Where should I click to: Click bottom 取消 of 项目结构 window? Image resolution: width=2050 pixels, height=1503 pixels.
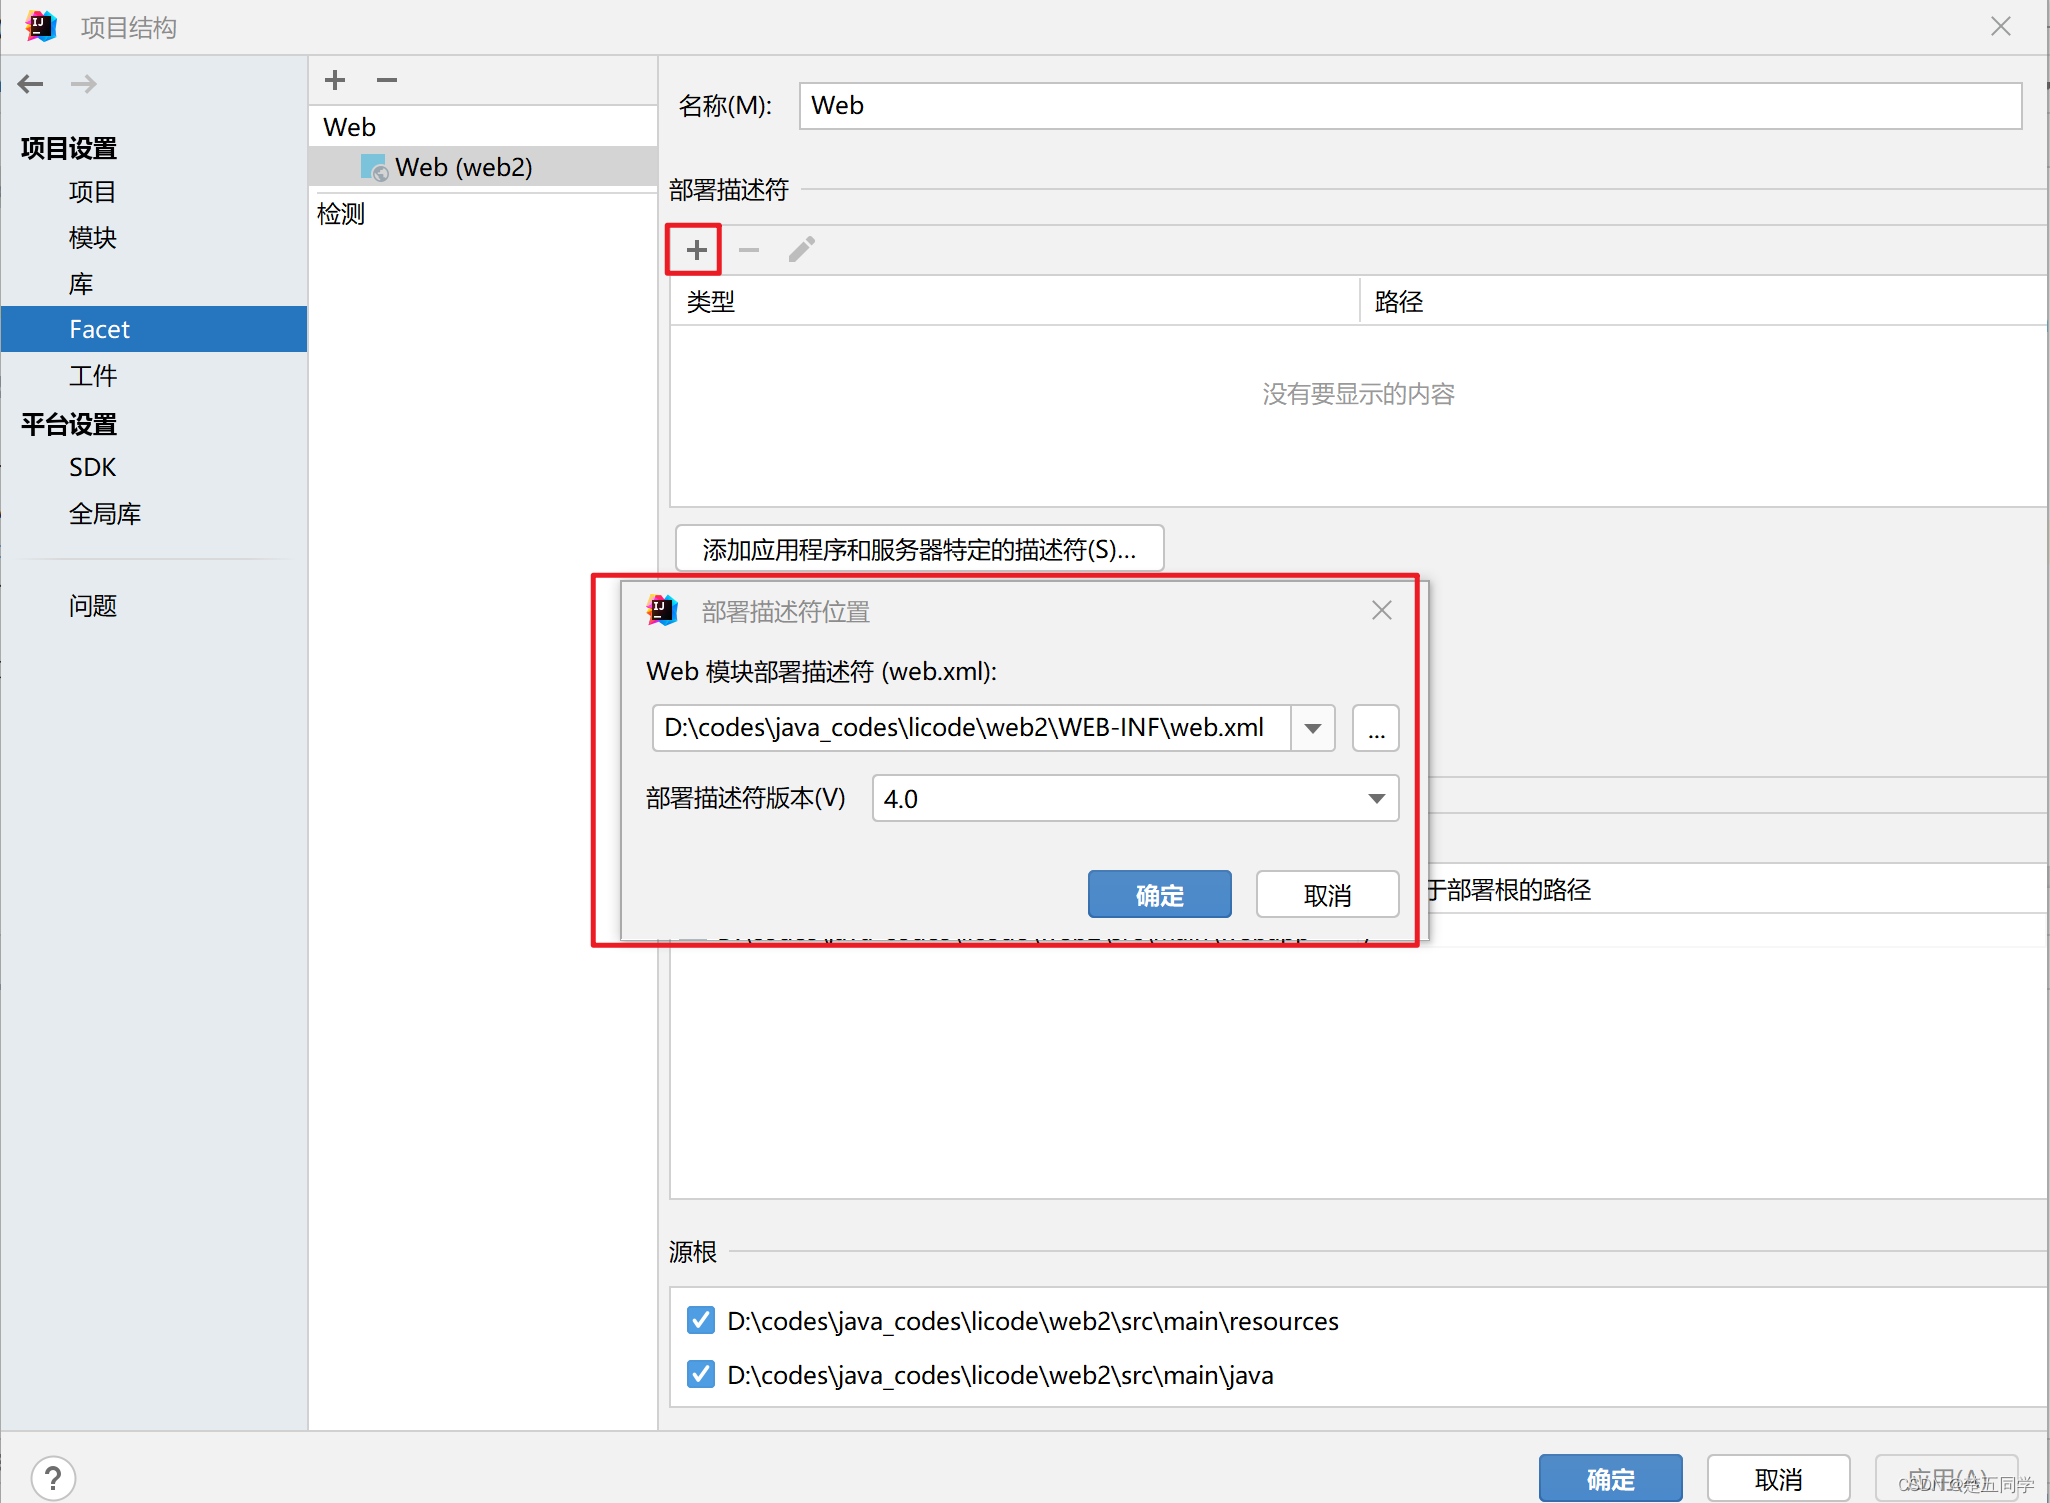pyautogui.click(x=1779, y=1479)
